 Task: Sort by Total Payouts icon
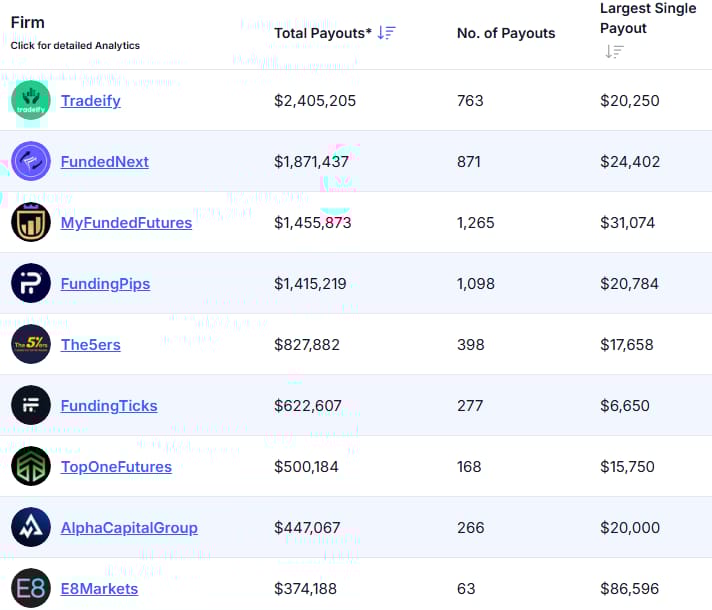point(386,33)
